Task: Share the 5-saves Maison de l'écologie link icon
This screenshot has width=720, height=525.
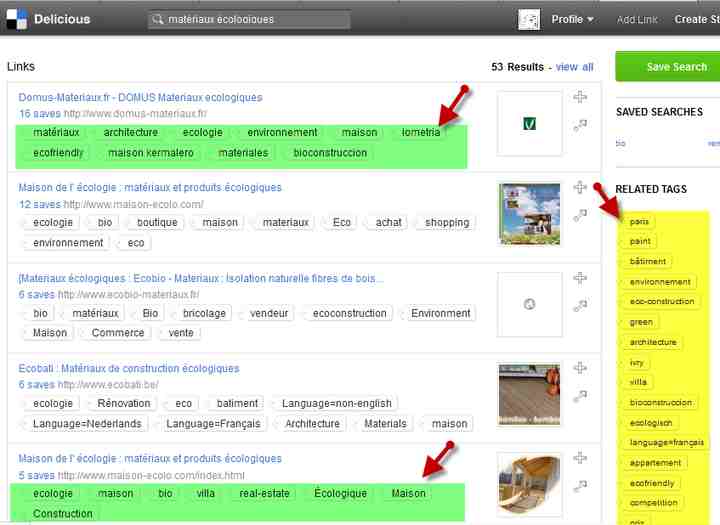Action: [580, 486]
